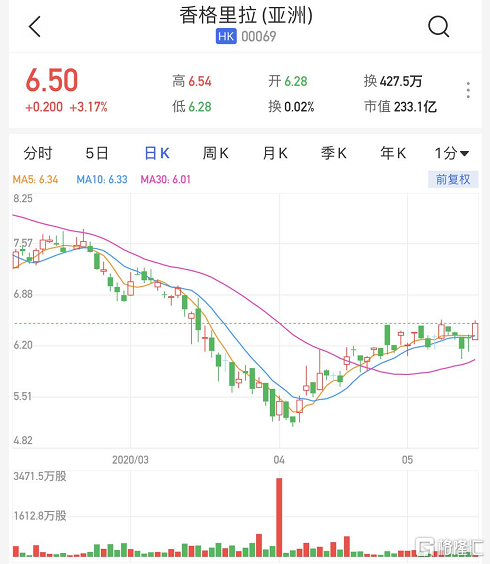Show the 季K chart tab
The width and height of the screenshot is (490, 564).
point(334,154)
